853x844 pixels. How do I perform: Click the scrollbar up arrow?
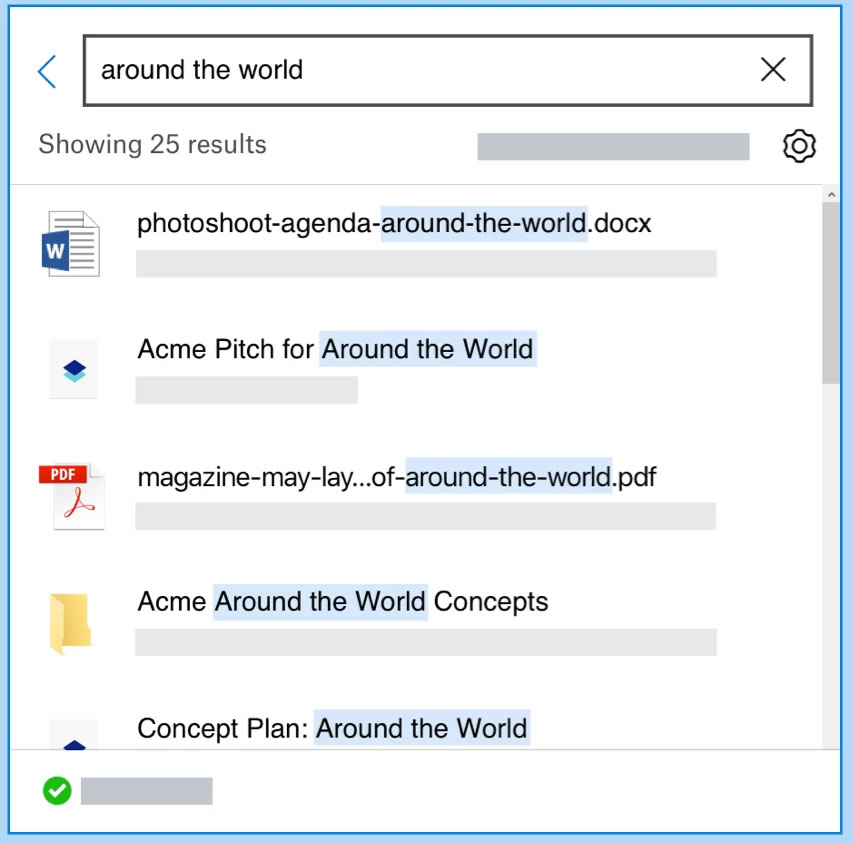[831, 194]
